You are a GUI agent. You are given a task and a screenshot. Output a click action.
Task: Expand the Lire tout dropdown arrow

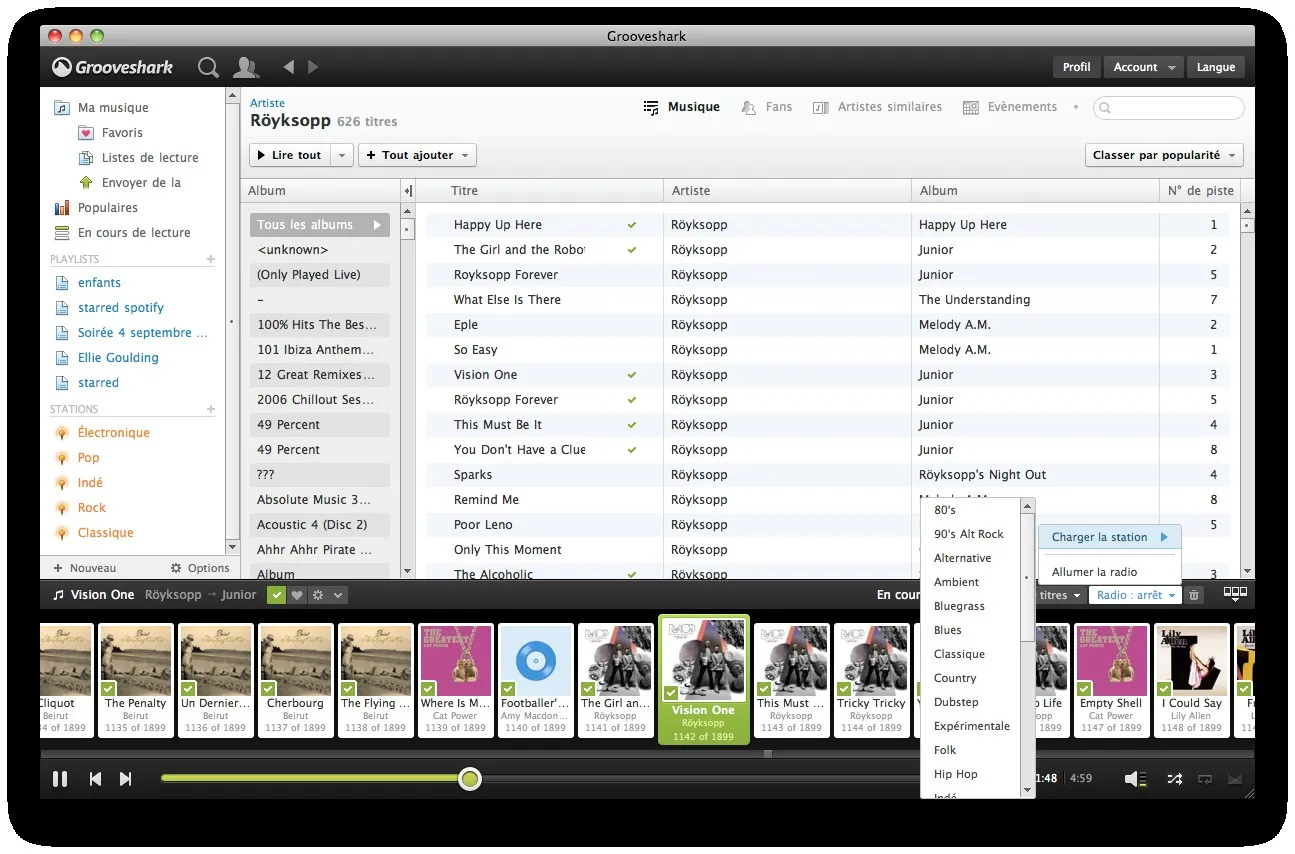(x=342, y=155)
